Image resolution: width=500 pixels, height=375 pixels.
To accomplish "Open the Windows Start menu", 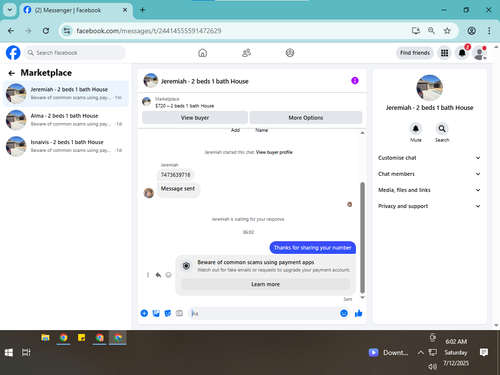I will (x=9, y=352).
